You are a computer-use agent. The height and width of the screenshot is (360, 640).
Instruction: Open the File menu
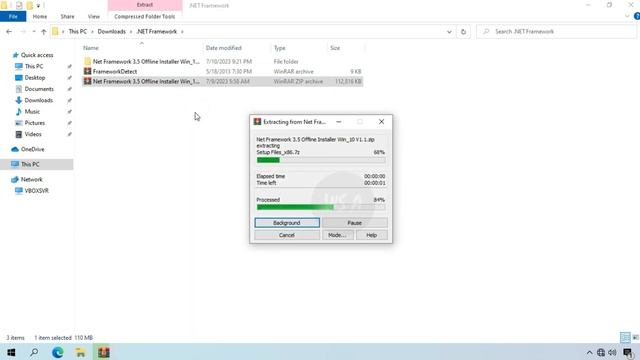[x=13, y=16]
